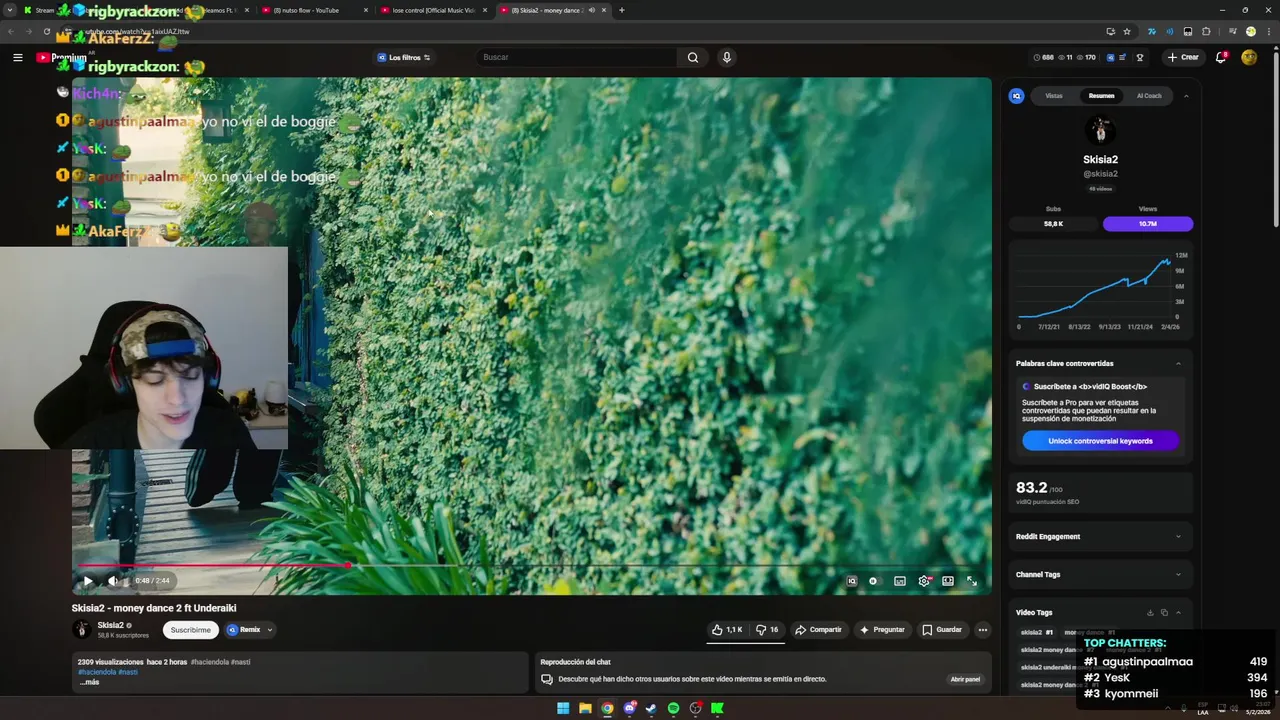
Task: Activate voice search microphone
Action: point(727,57)
